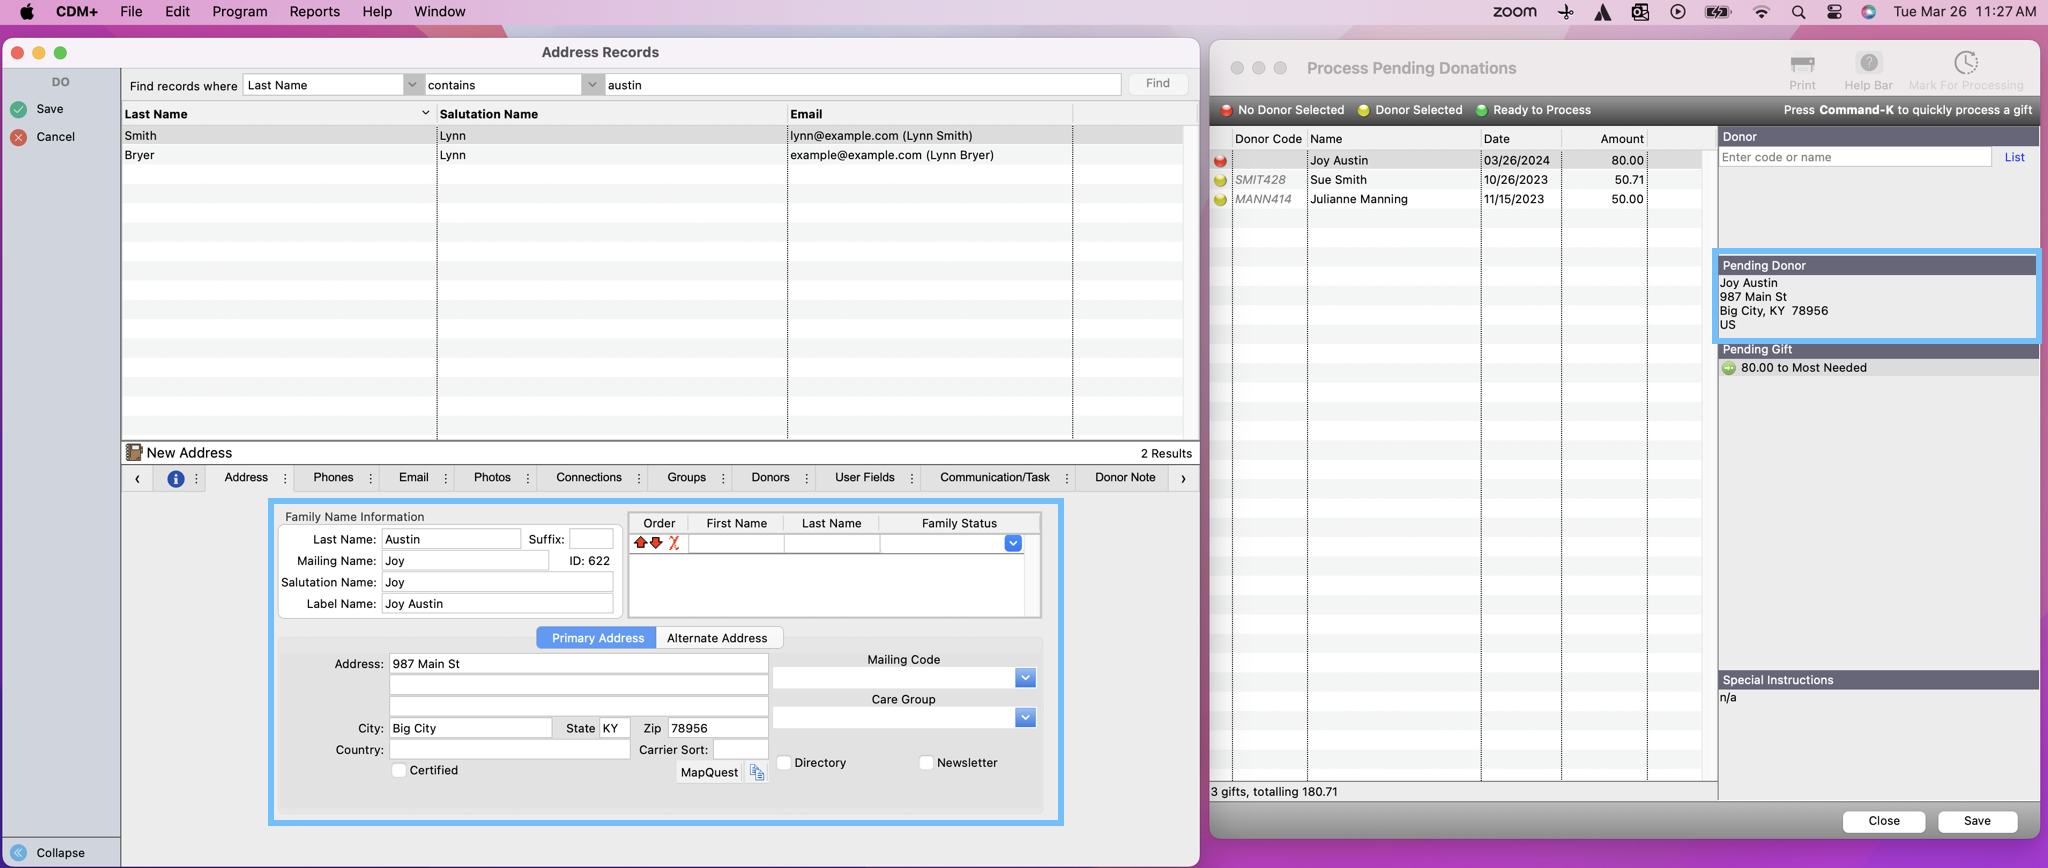Click the red move-up arrow in Order column
The image size is (2048, 868).
(x=640, y=543)
